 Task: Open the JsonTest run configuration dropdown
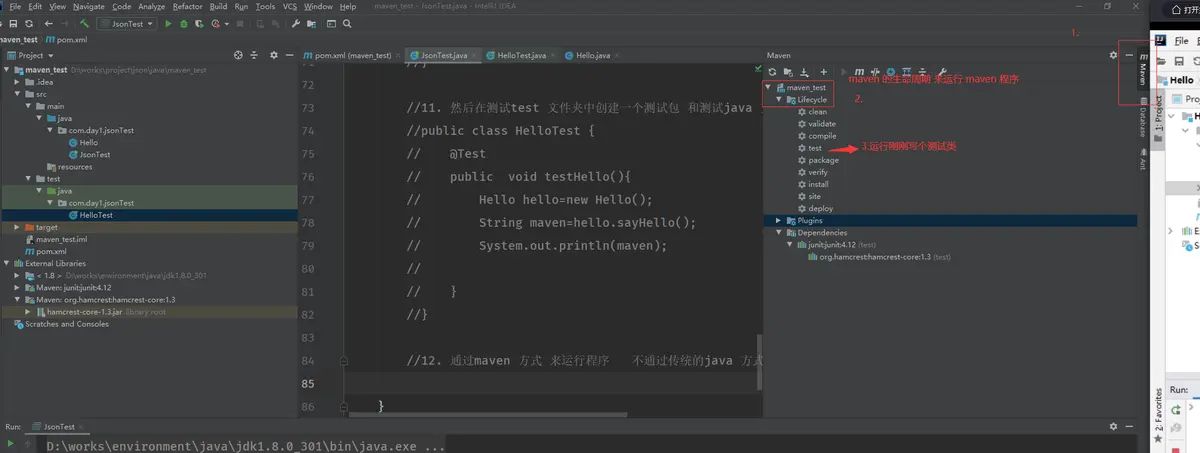pos(127,22)
